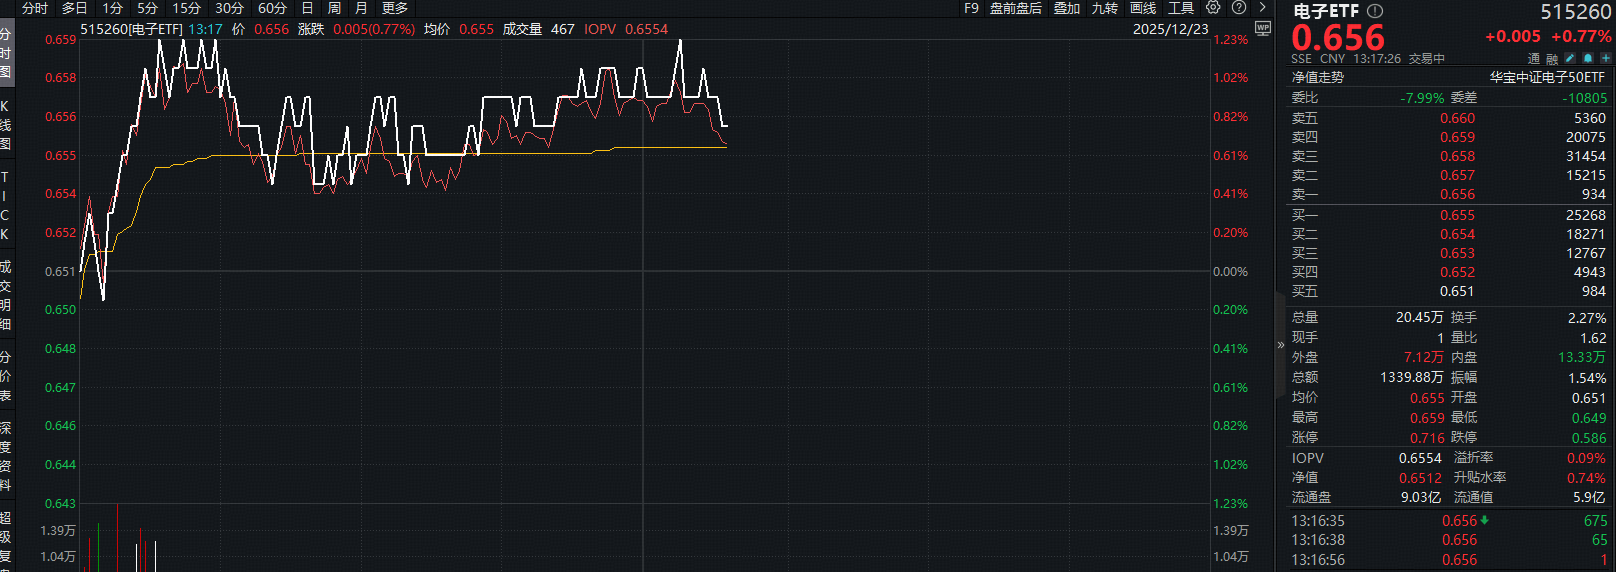Toggle 叠加 overlay option
The width and height of the screenshot is (1616, 572).
point(1066,8)
